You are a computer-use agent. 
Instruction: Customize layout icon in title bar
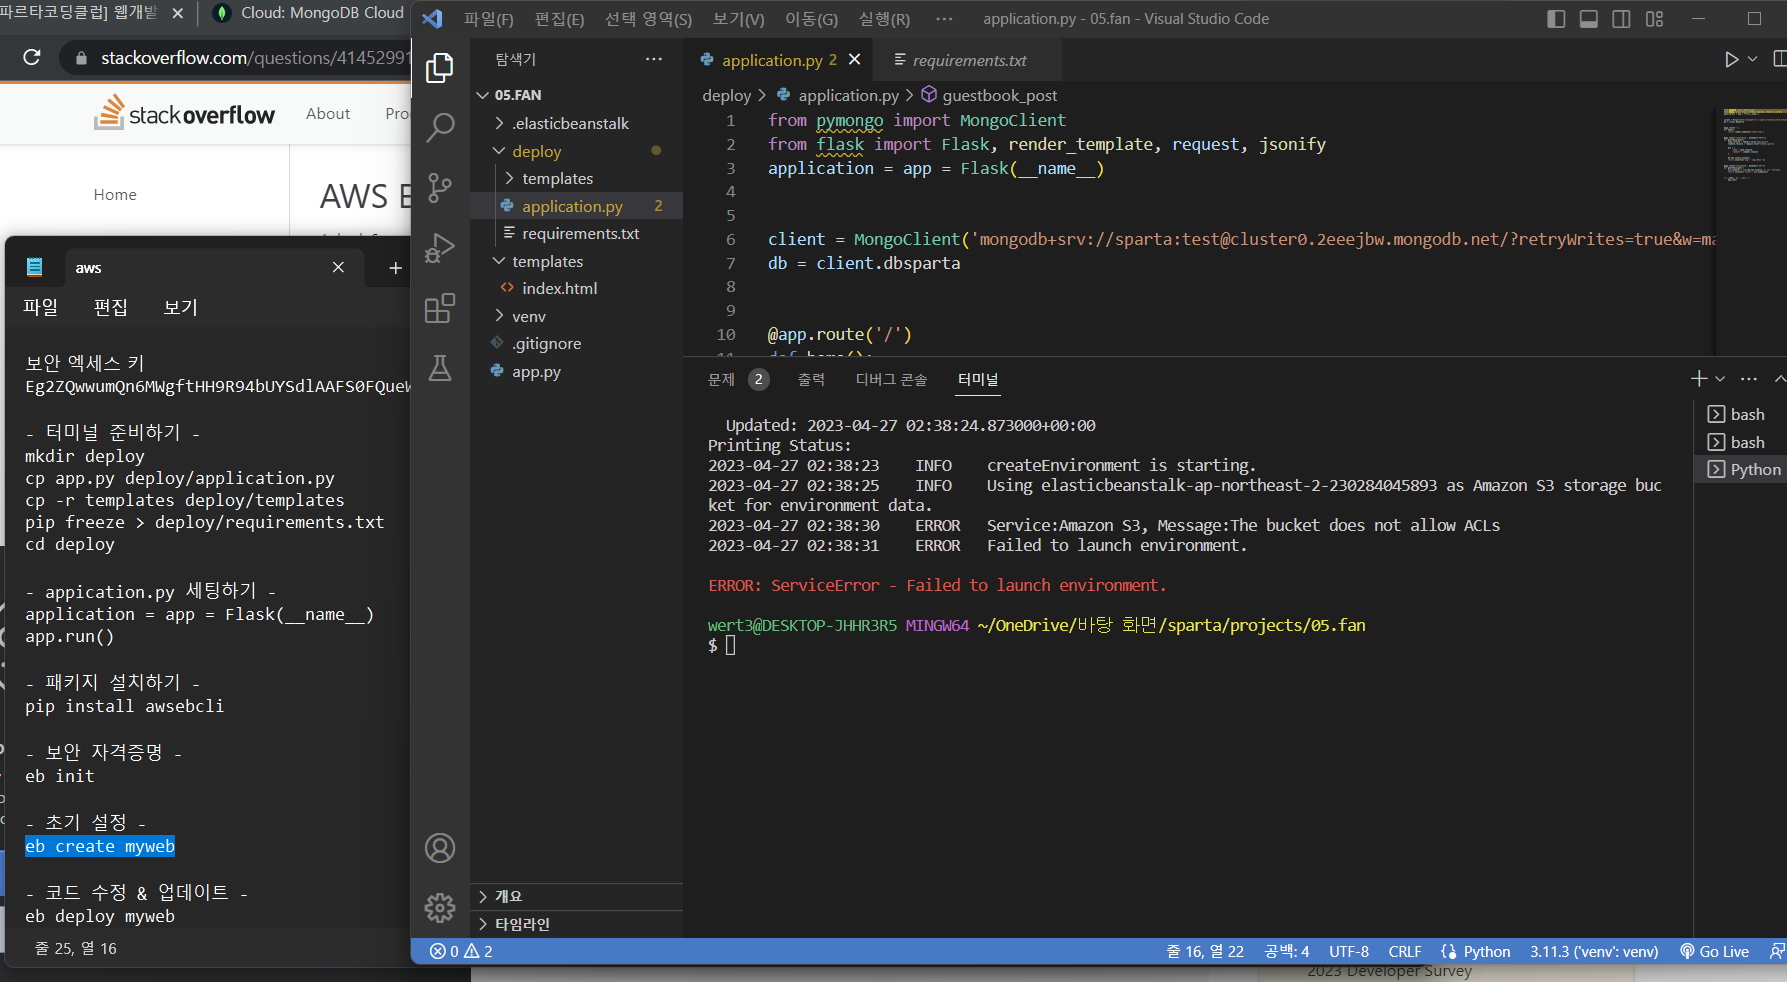click(1655, 19)
